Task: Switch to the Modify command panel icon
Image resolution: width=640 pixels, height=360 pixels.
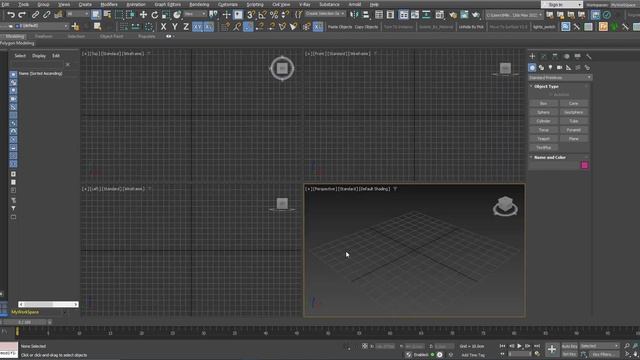Action: click(544, 56)
